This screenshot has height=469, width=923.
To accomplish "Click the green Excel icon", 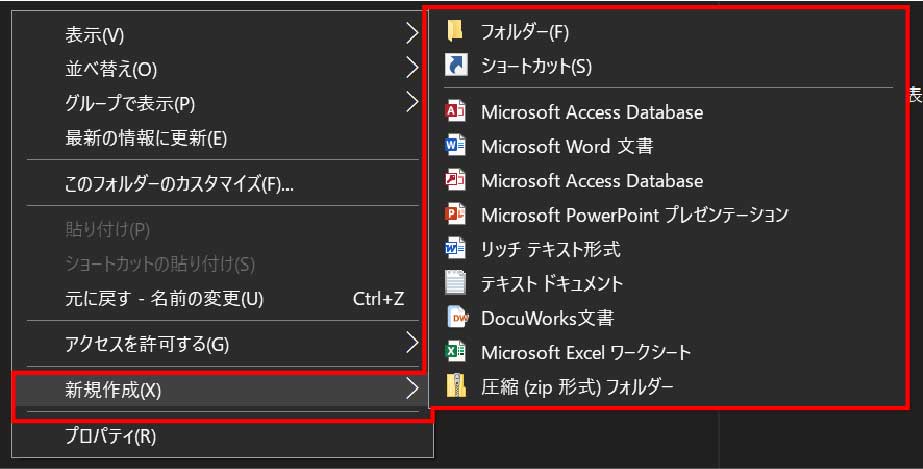I will coord(456,351).
